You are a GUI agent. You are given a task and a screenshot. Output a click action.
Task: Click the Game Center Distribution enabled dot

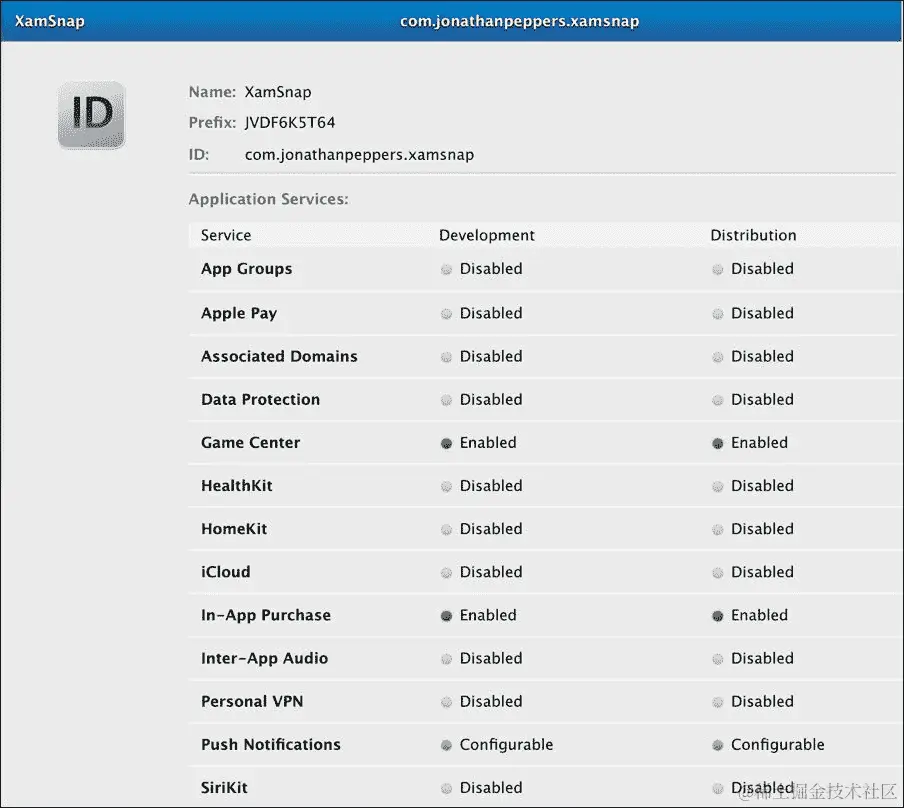coord(717,444)
